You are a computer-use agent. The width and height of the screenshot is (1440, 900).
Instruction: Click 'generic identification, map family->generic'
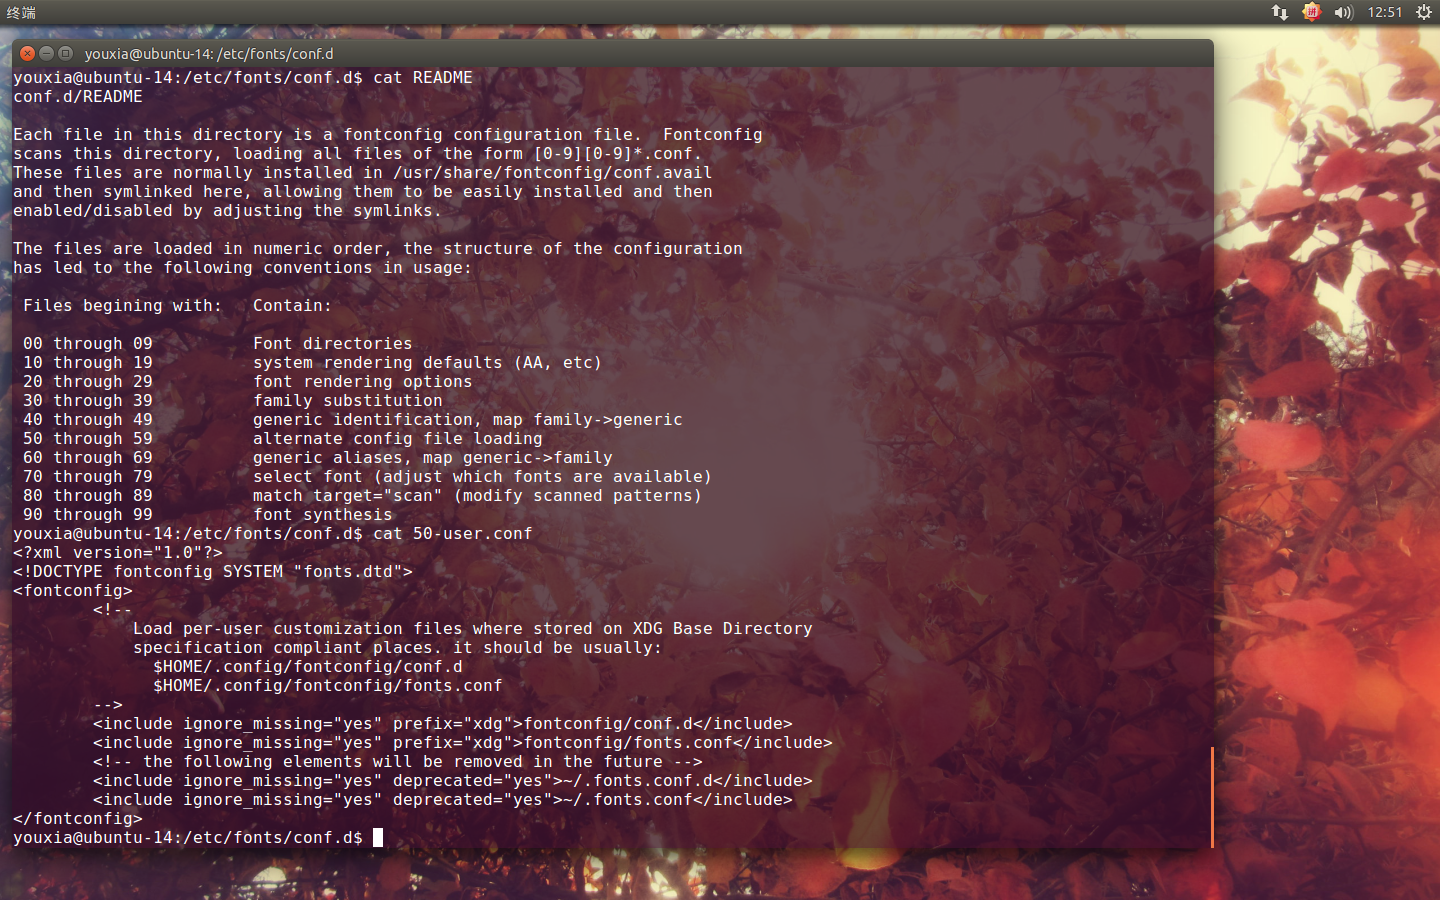468,419
